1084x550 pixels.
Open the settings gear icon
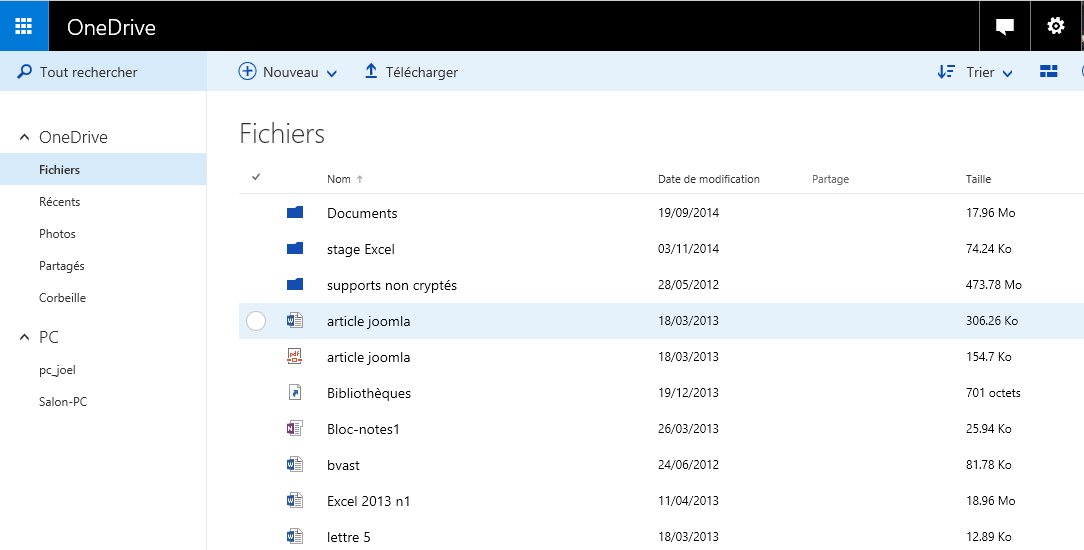[1056, 26]
